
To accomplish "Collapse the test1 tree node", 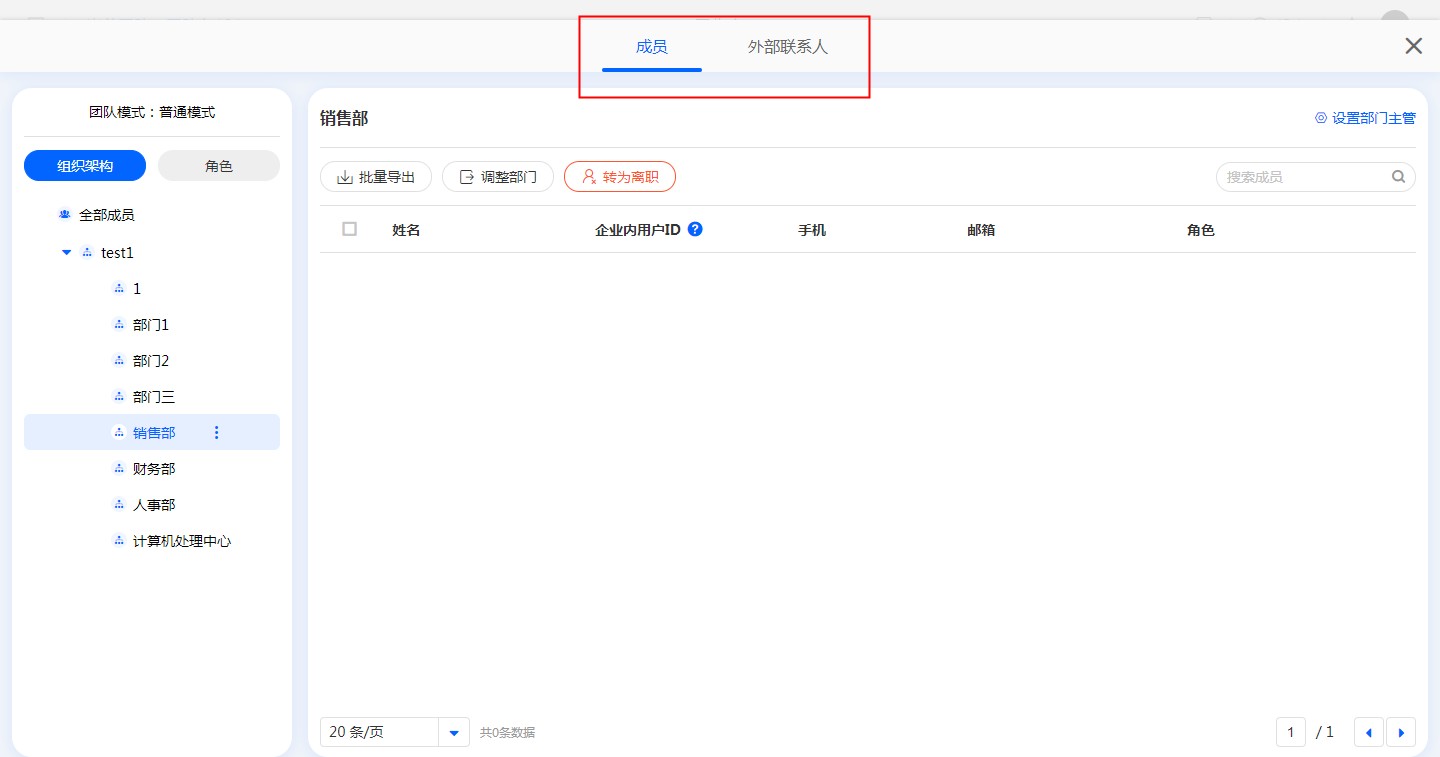I will coord(67,253).
